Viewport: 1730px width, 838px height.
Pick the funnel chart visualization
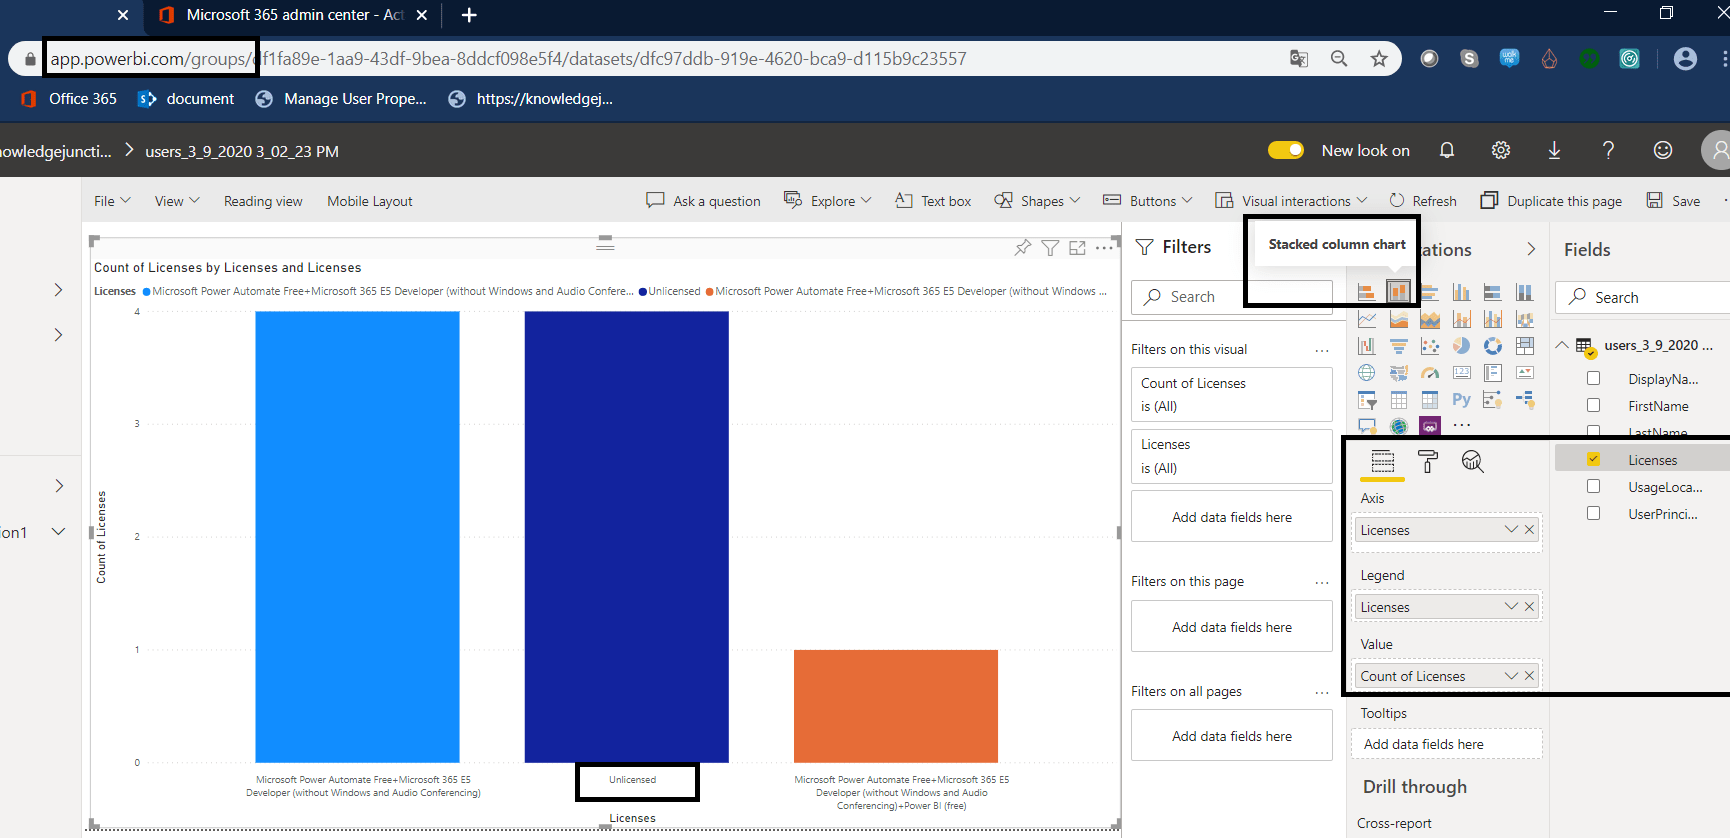coord(1398,346)
